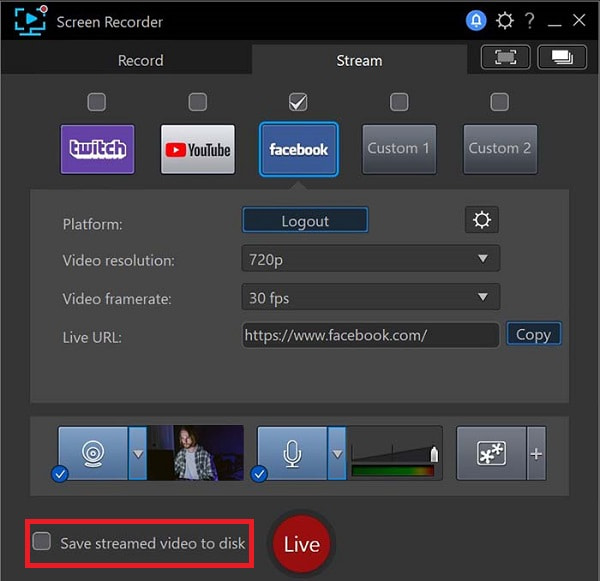The height and width of the screenshot is (581, 600).
Task: Open help question mark icon
Action: [x=530, y=20]
